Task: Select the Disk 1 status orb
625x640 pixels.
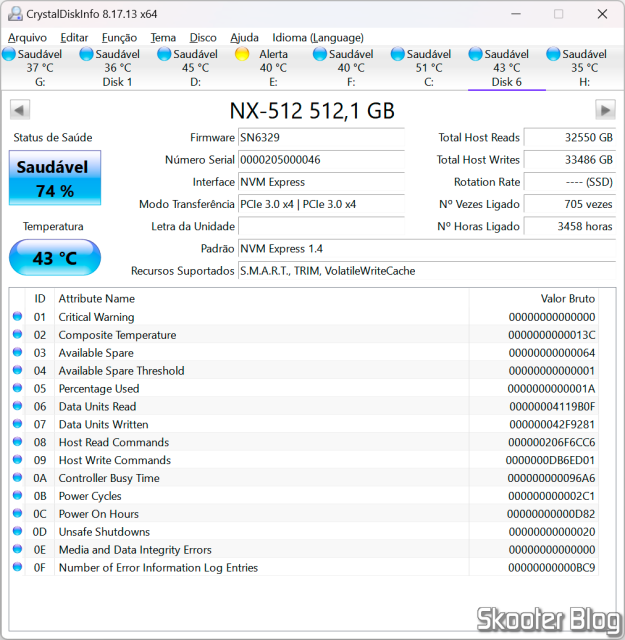Action: click(x=87, y=54)
